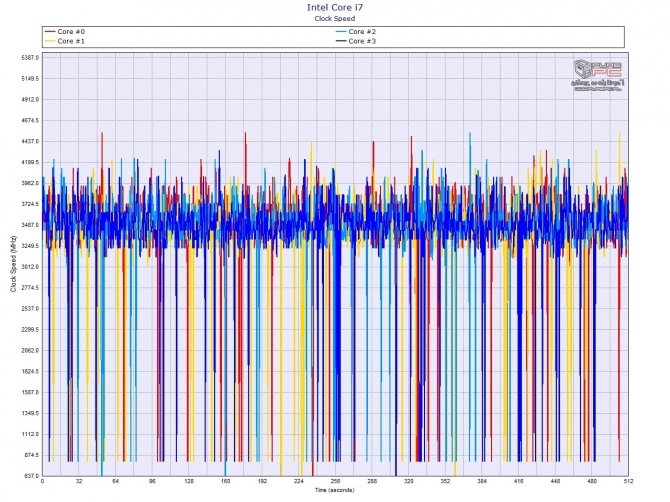The image size is (670, 502).
Task: Click the 4199.5 y-axis value
Action: tap(30, 162)
